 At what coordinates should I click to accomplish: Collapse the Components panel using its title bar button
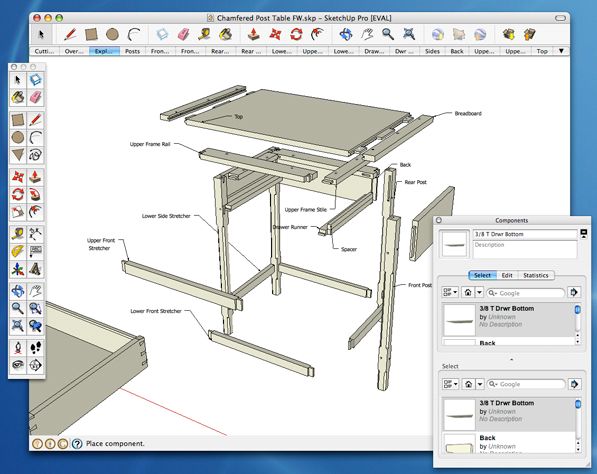coord(439,220)
